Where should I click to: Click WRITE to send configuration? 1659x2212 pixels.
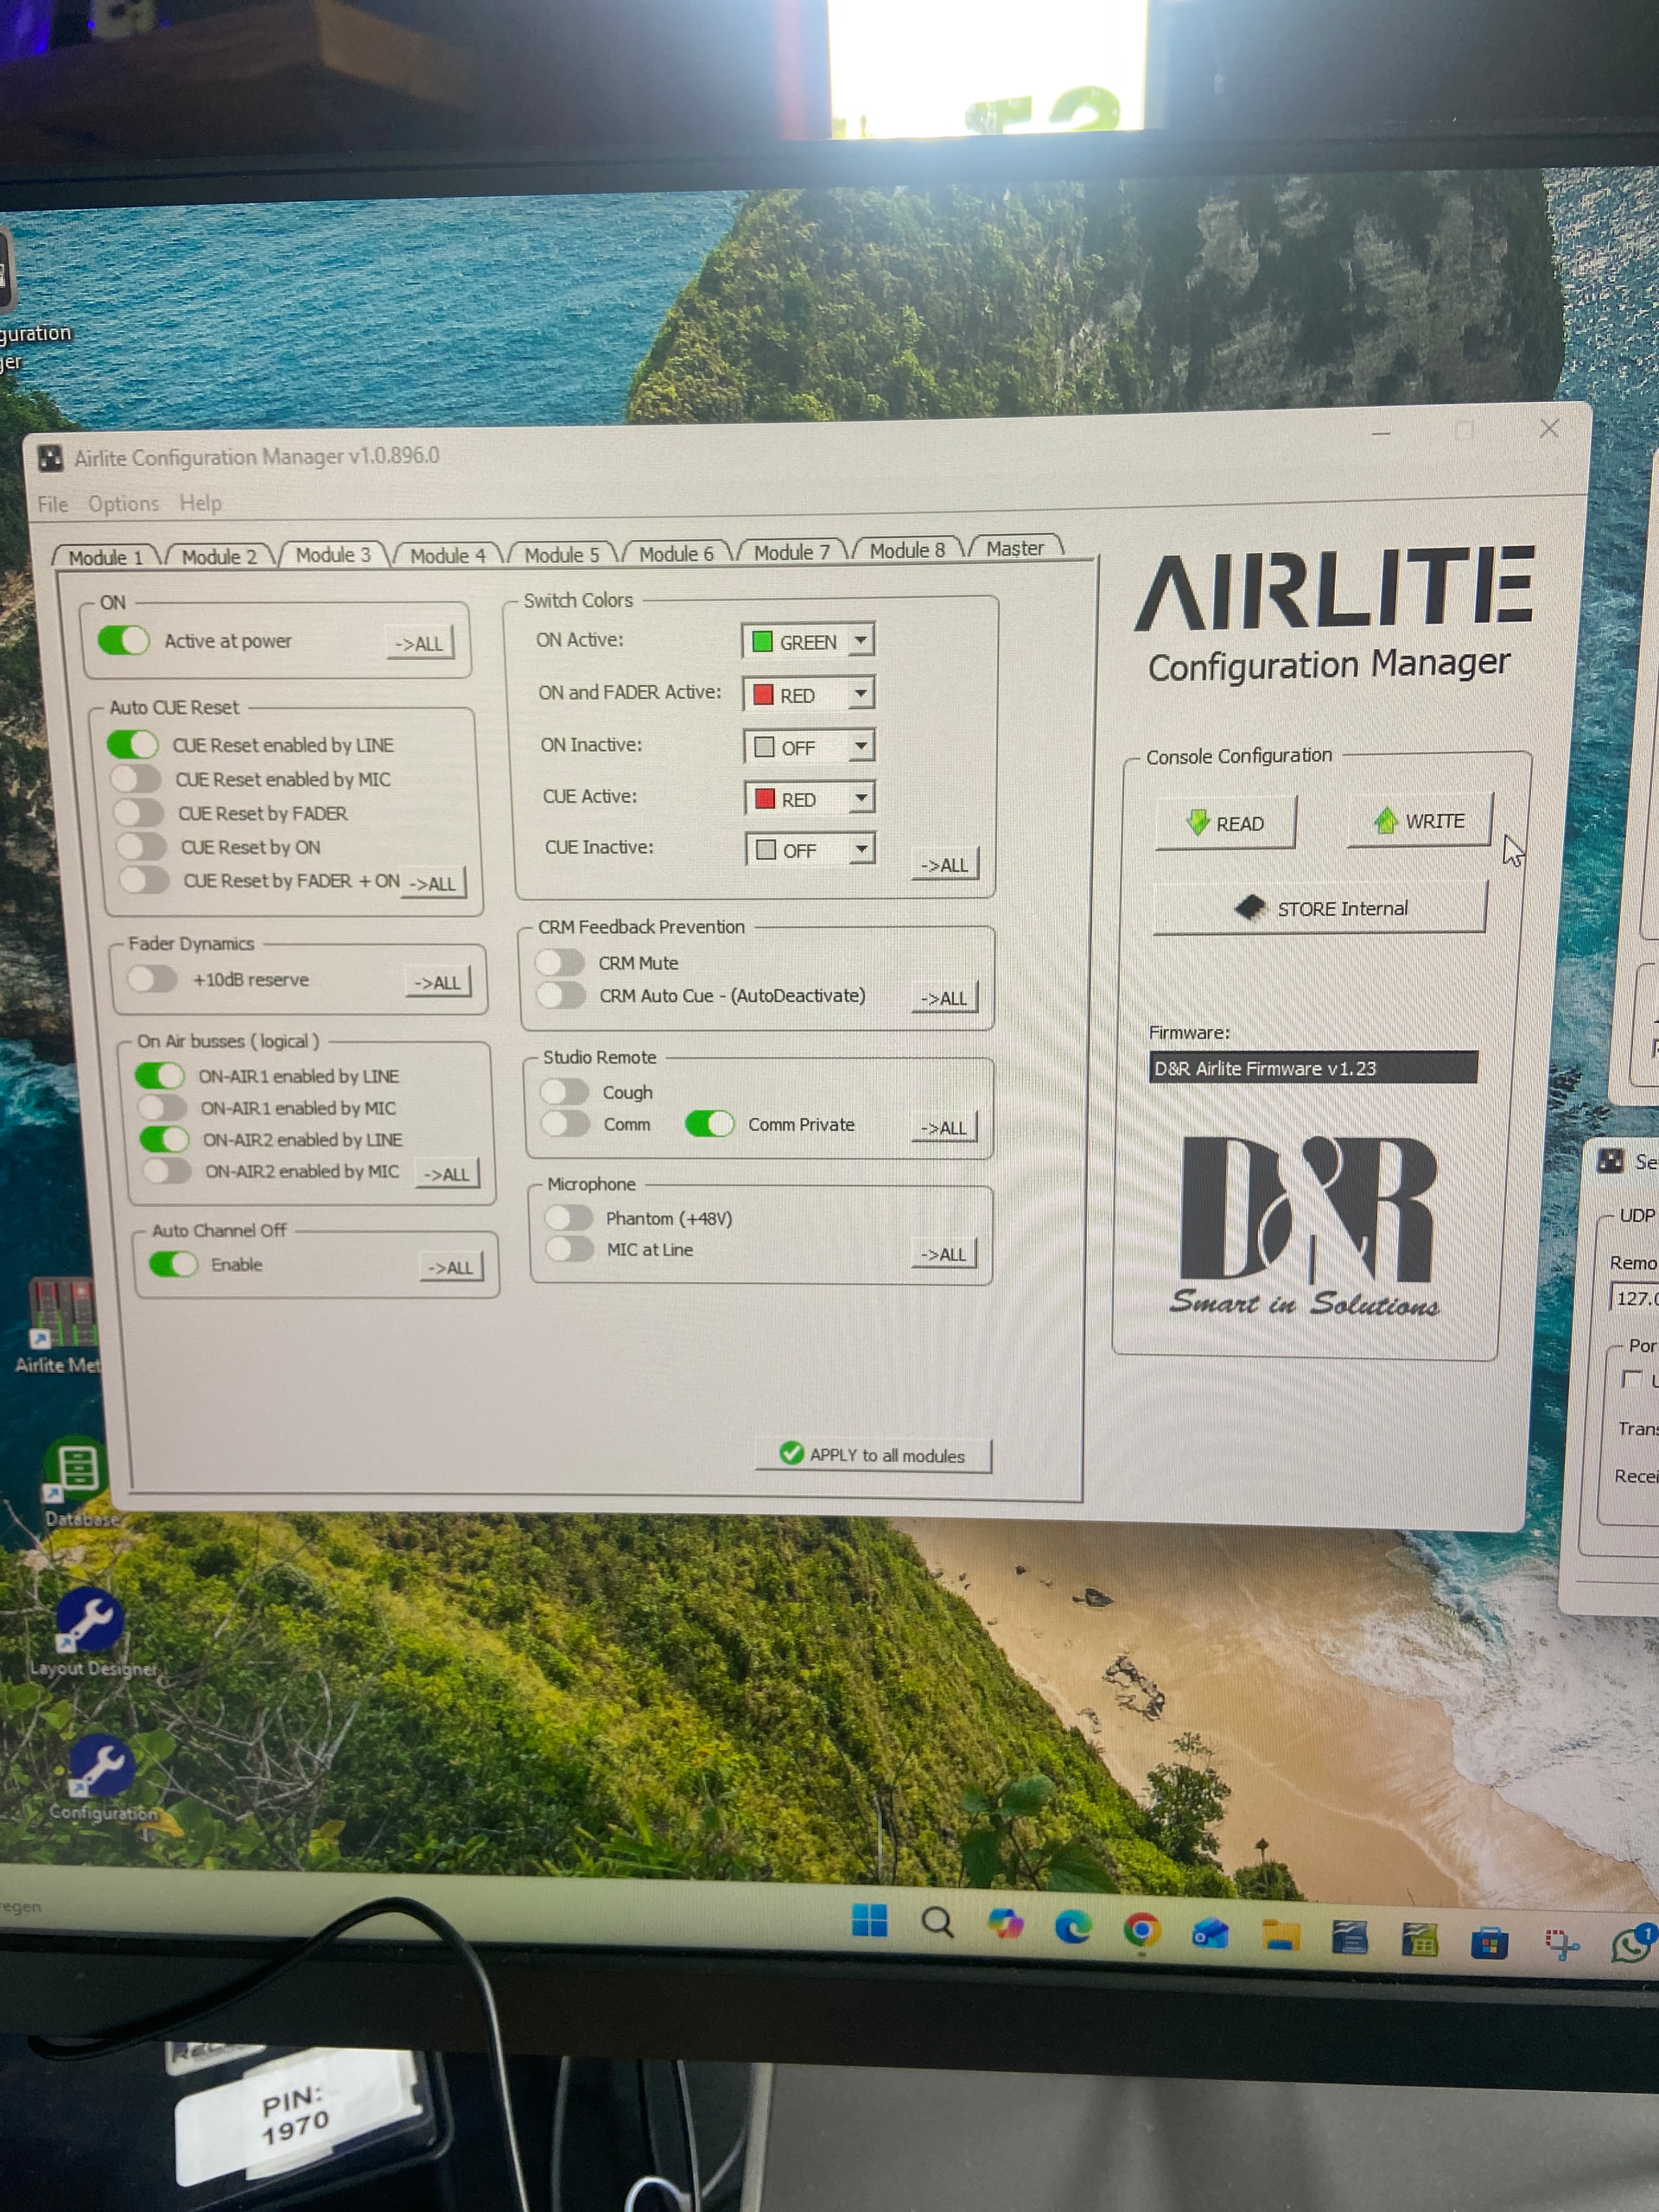(1420, 820)
